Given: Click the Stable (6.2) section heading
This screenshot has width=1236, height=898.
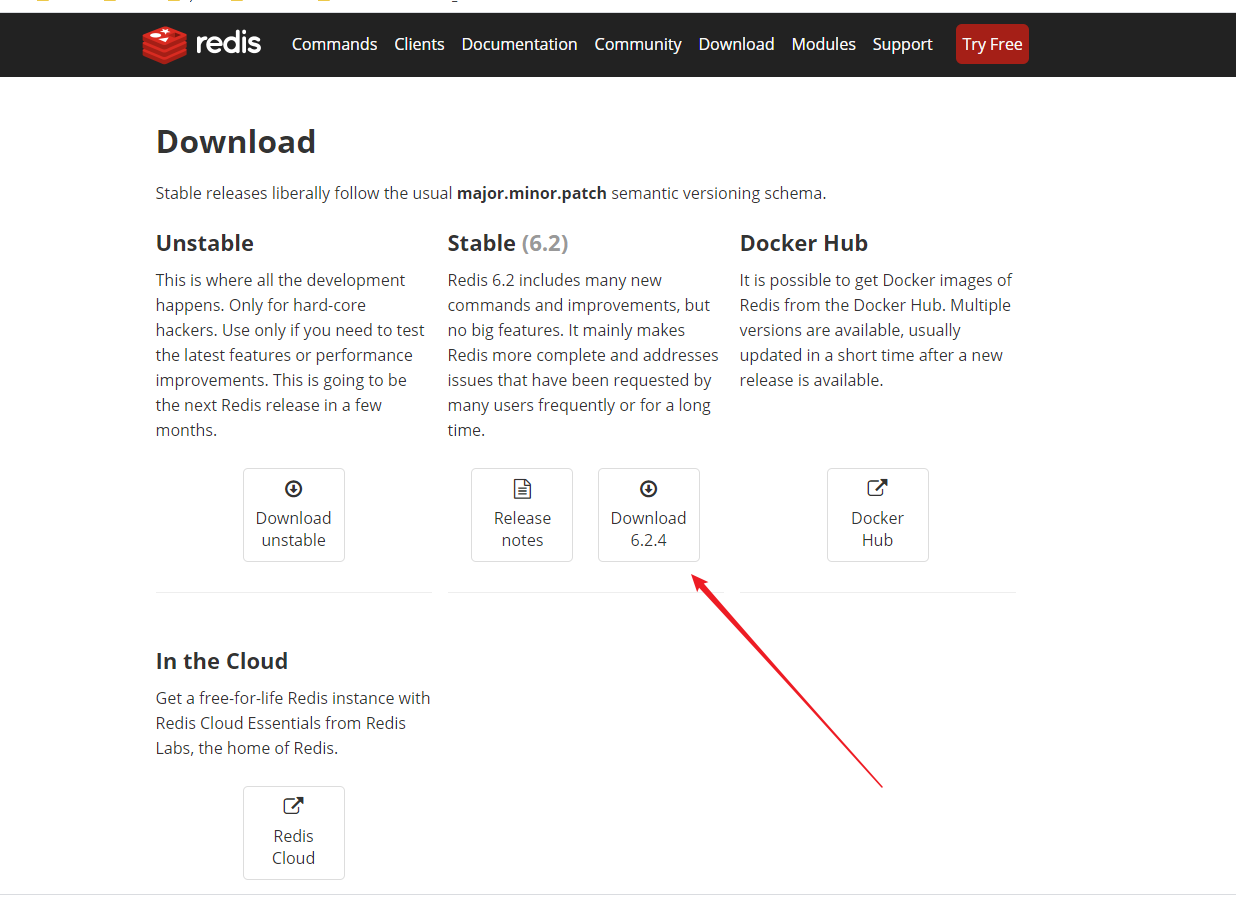Looking at the screenshot, I should pyautogui.click(x=508, y=243).
